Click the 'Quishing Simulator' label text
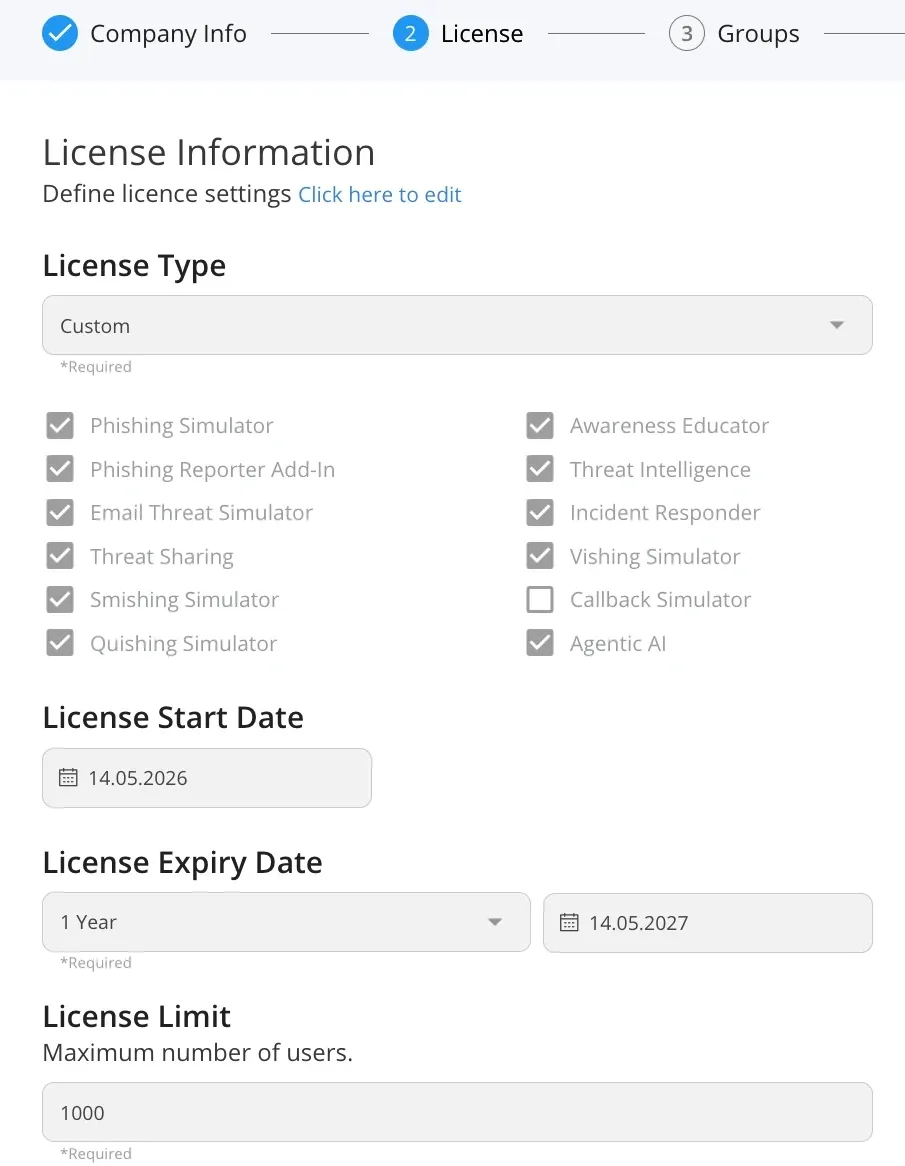Screen dimensions: 905x1166 coord(184,644)
